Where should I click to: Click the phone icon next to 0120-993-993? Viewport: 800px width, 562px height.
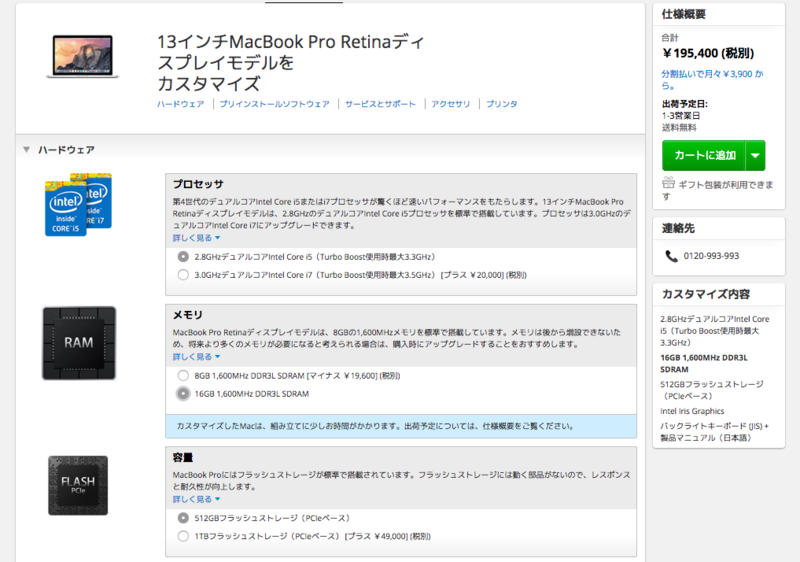pos(671,256)
